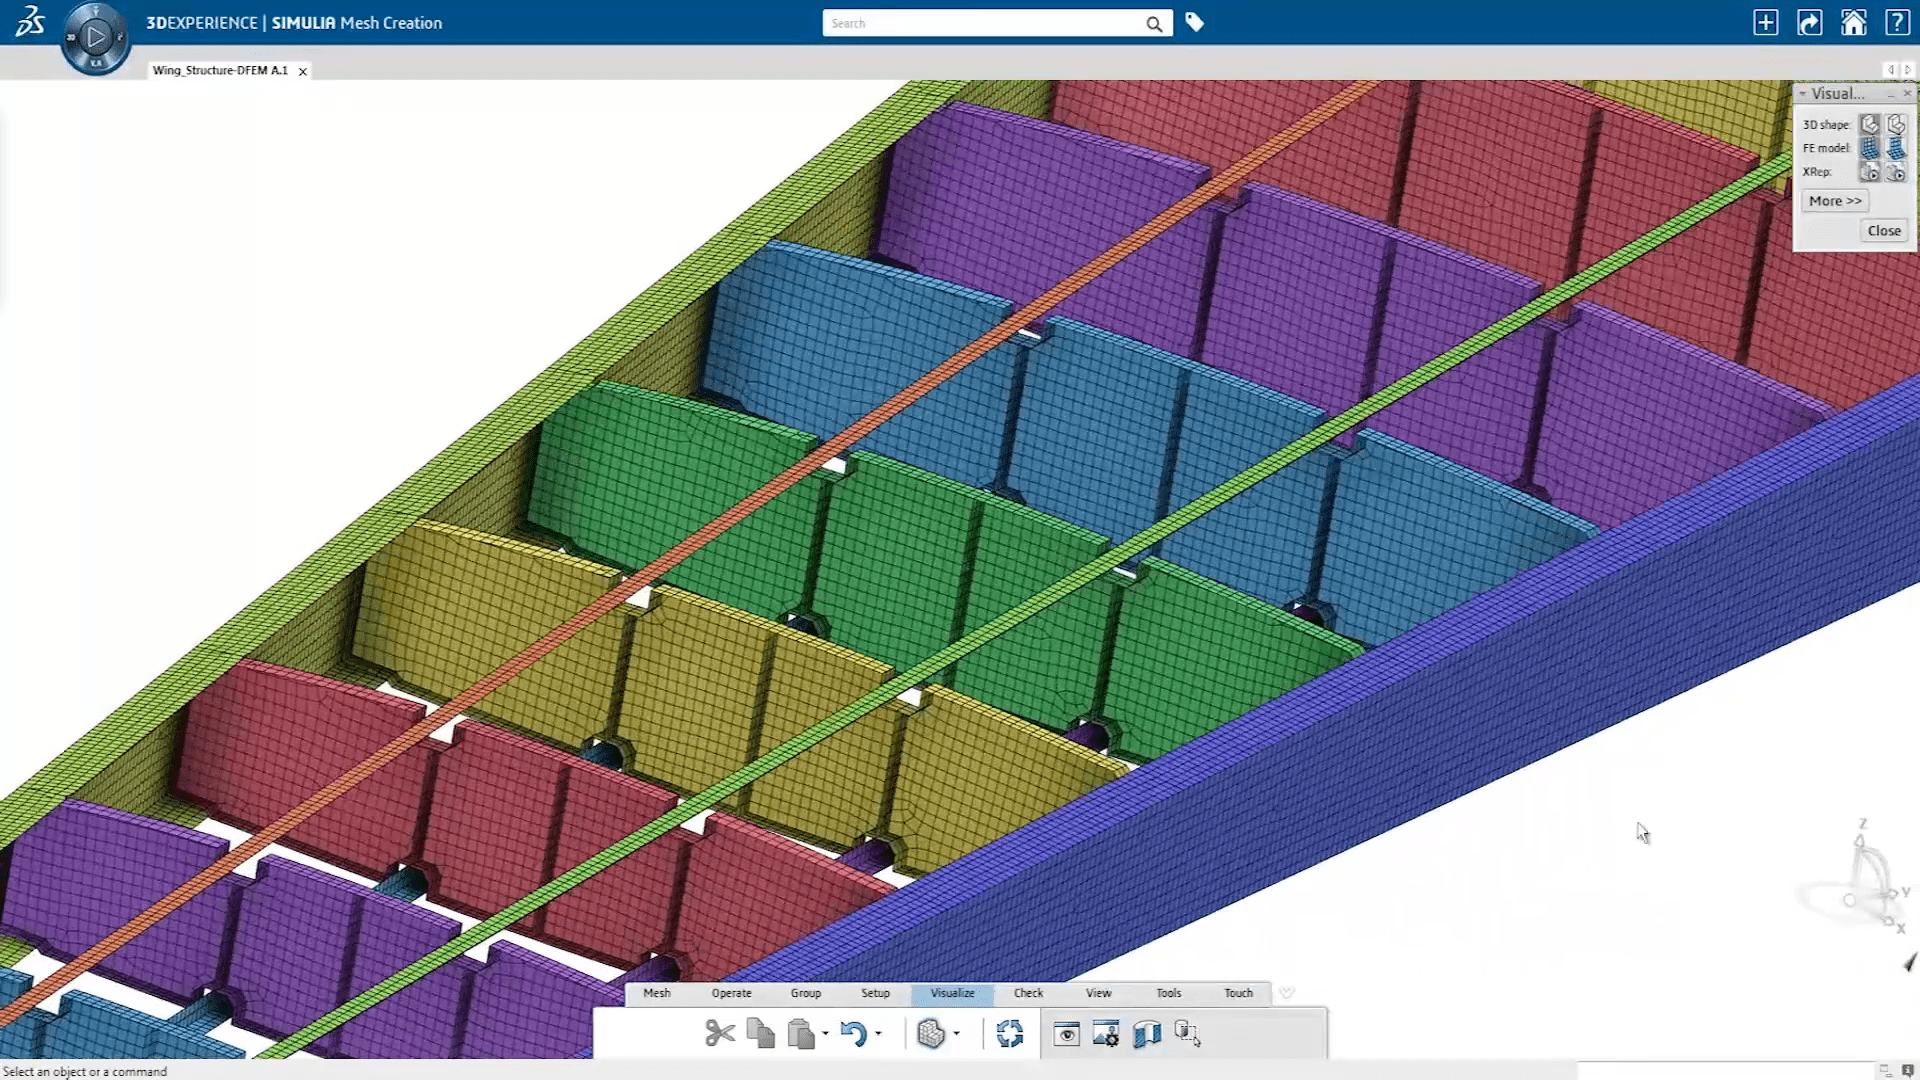Click the More >> button
This screenshot has height=1080, width=1920.
click(1835, 201)
